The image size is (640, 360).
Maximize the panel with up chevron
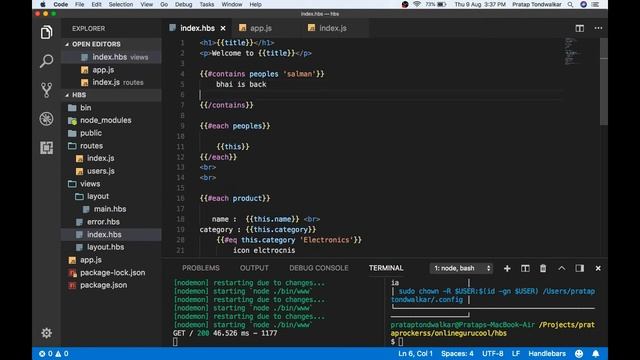562,268
